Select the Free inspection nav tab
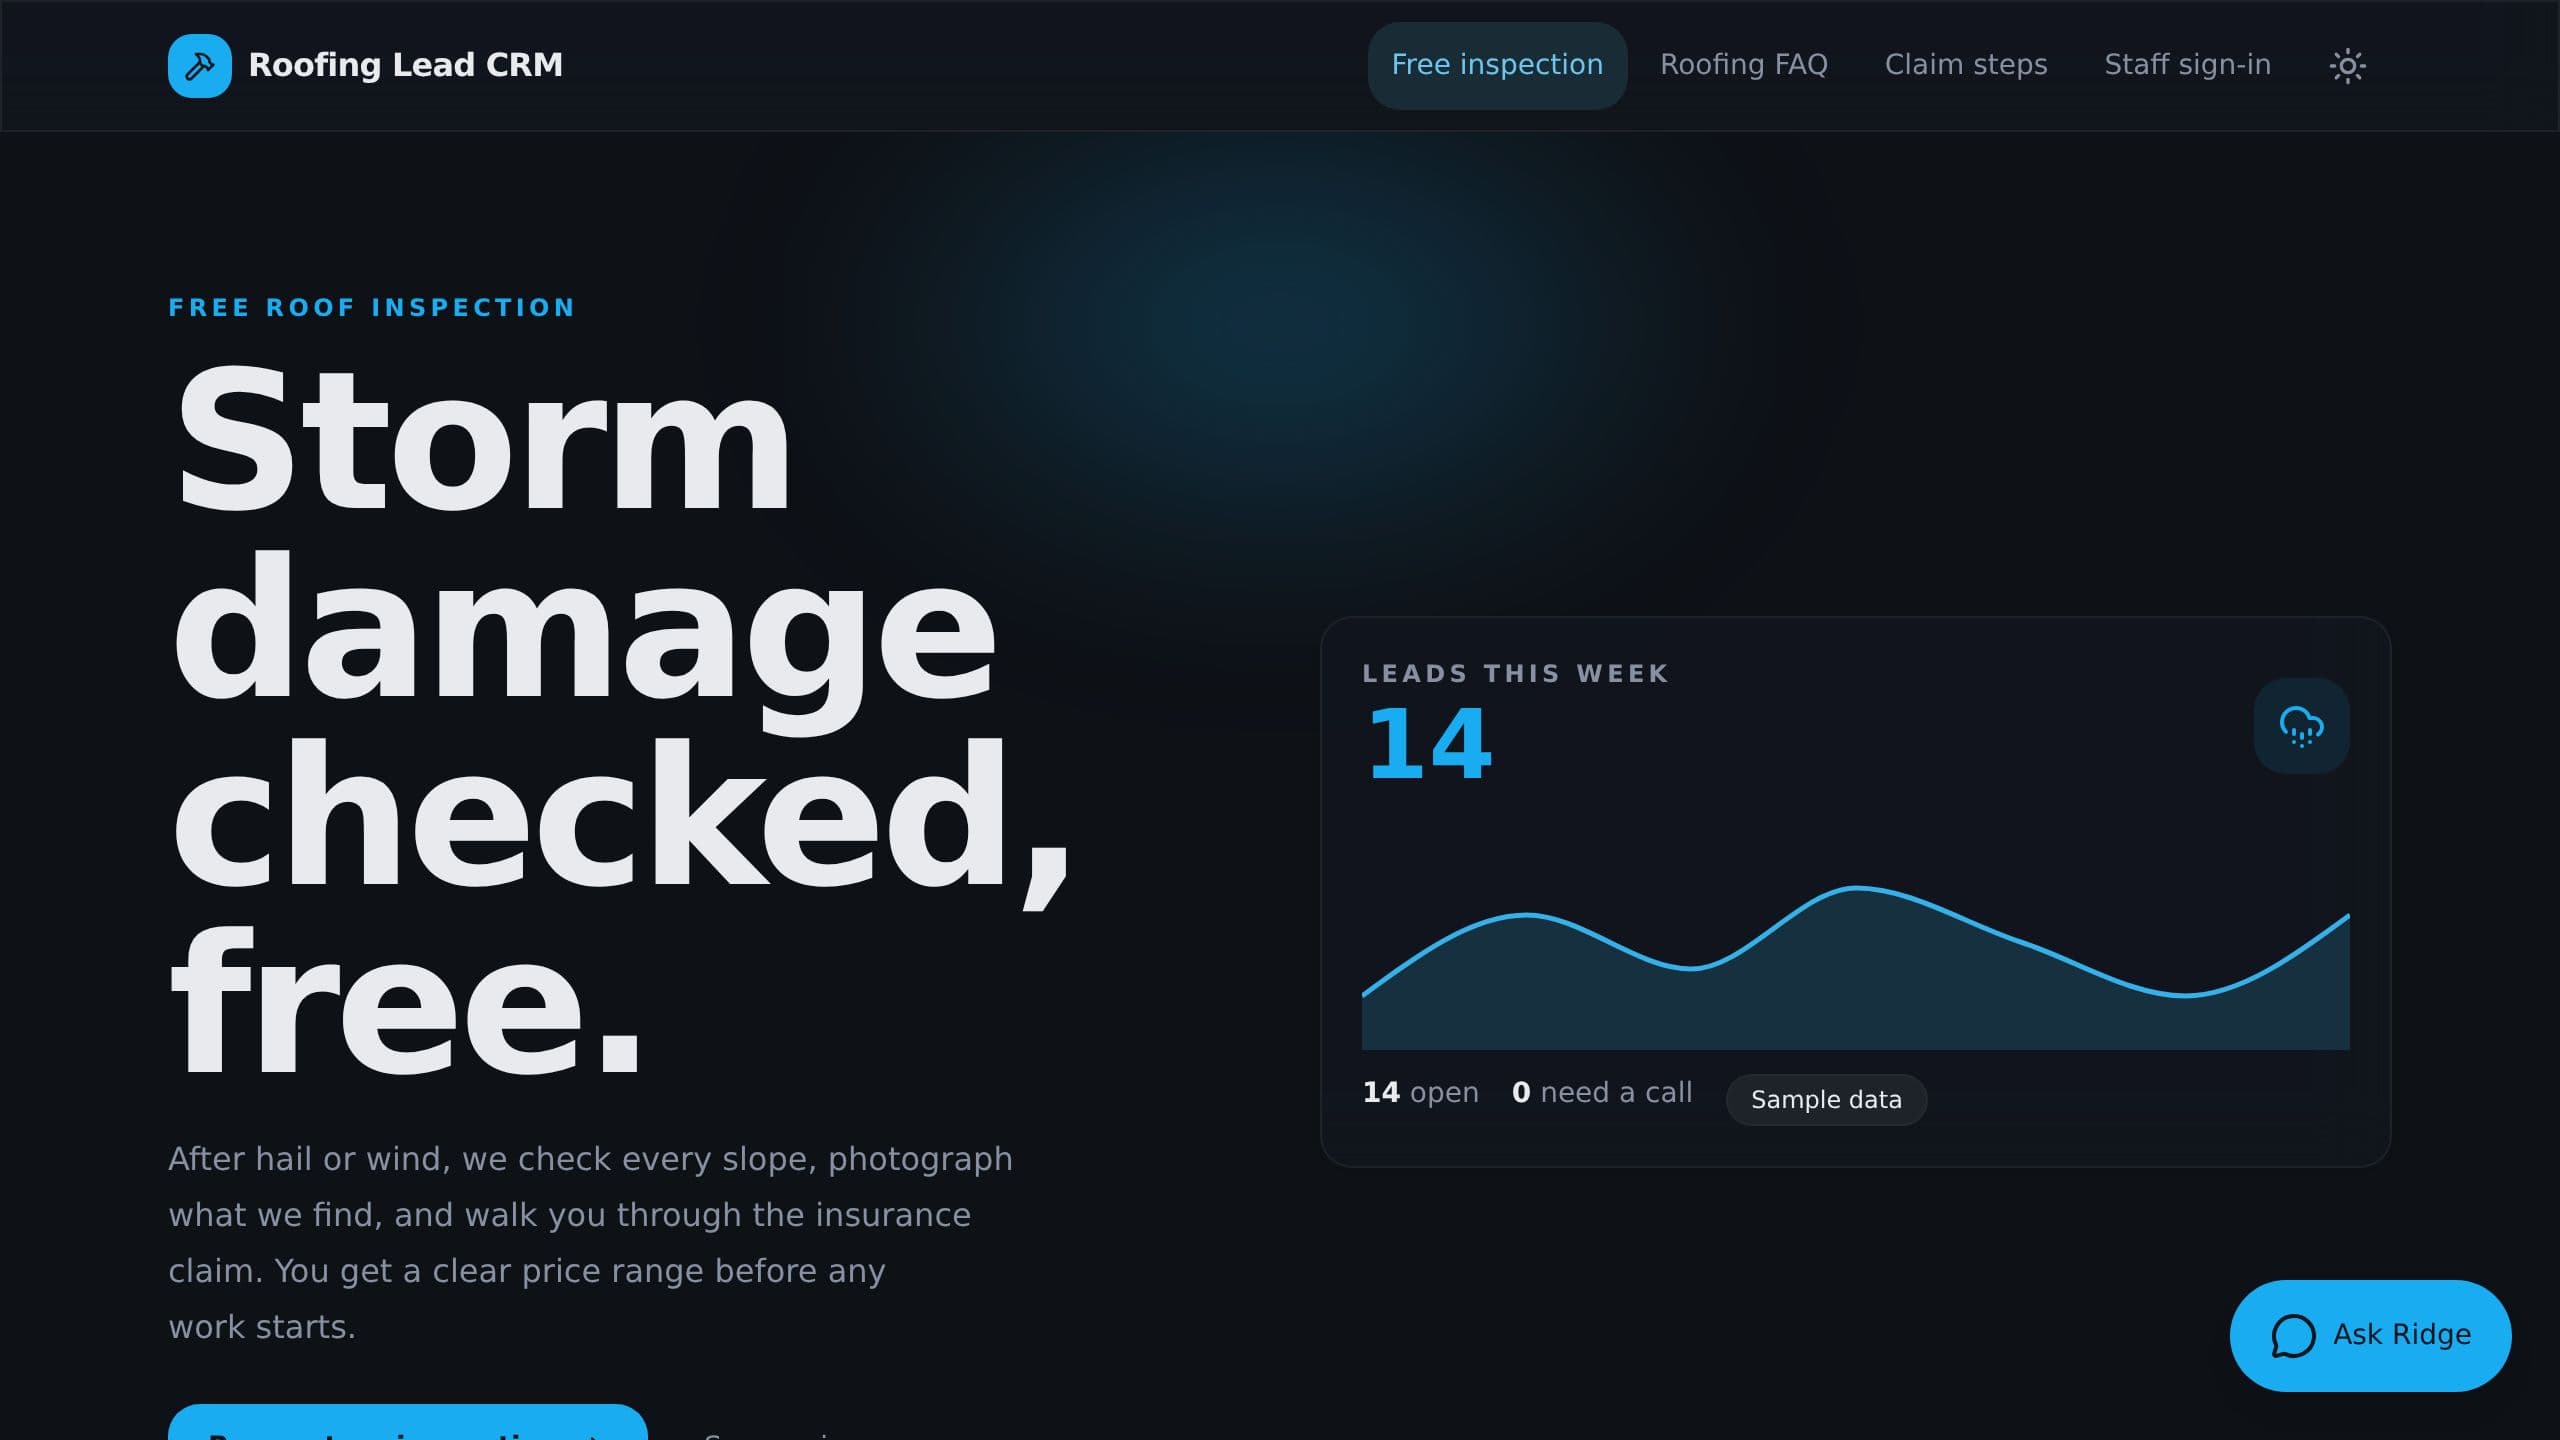The image size is (2560, 1440). coord(1497,66)
